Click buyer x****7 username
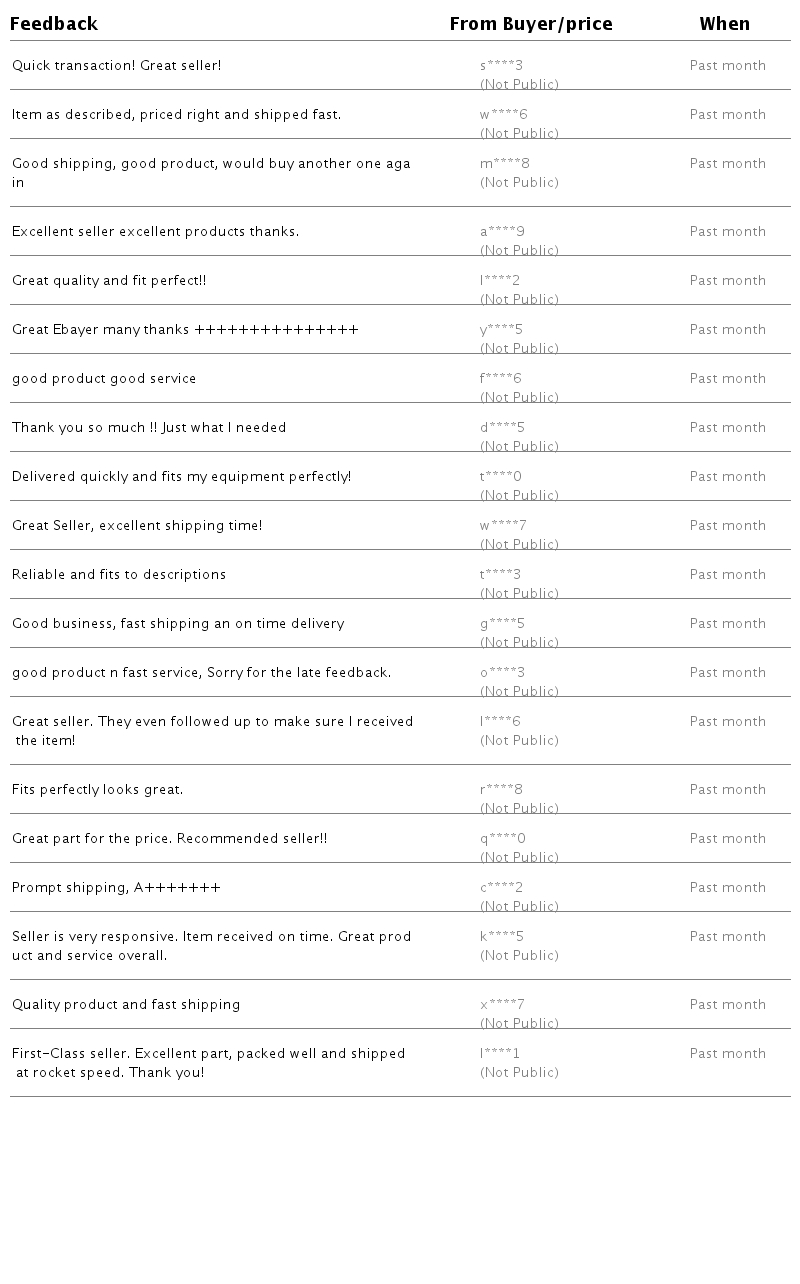The height and width of the screenshot is (1284, 800). [x=502, y=1005]
